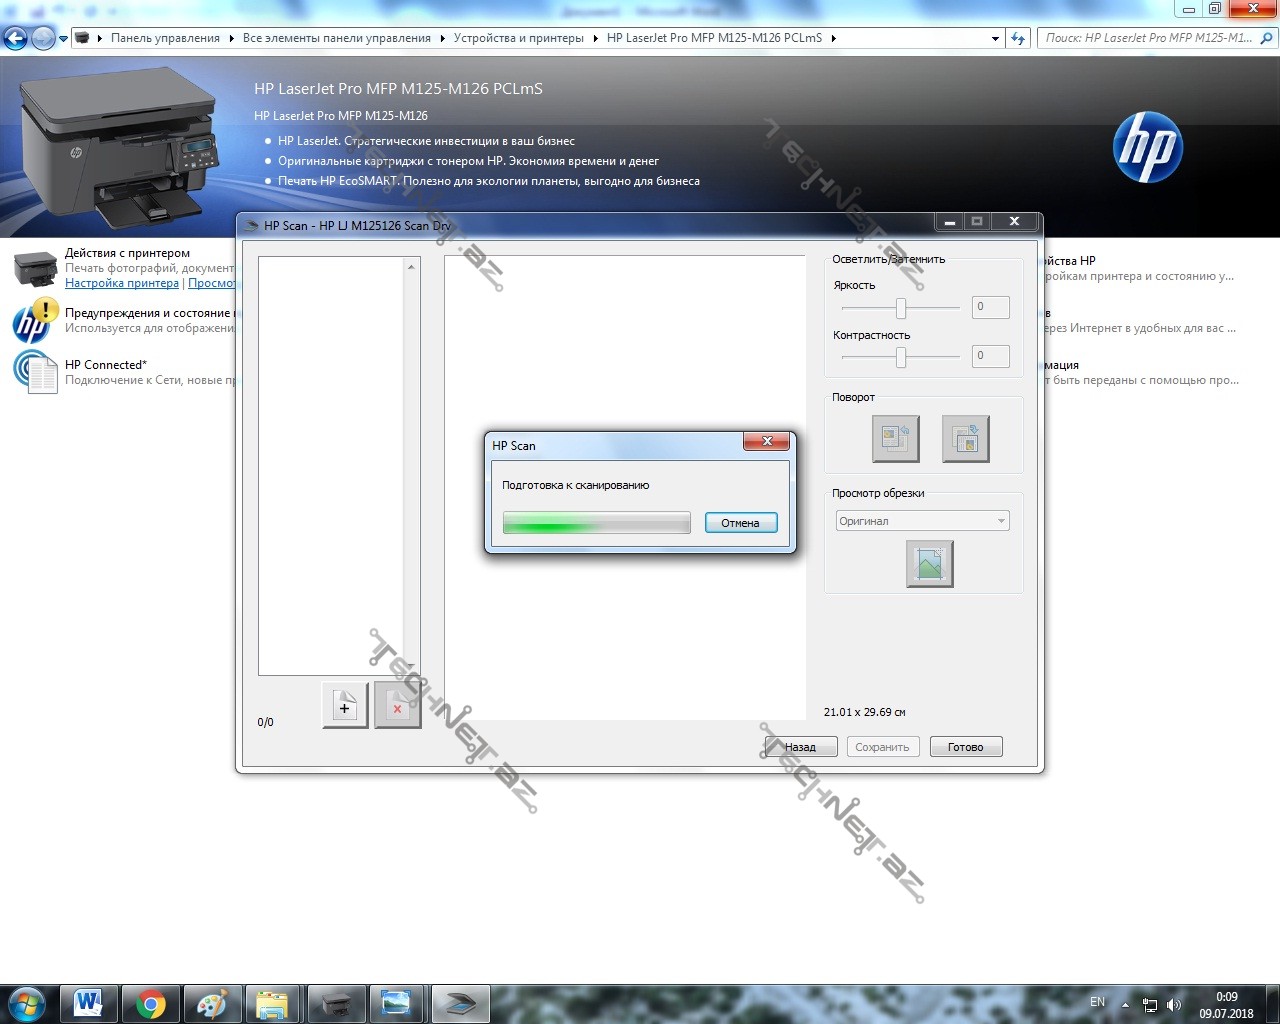This screenshot has width=1280, height=1024.
Task: Add a new scan page with plus icon
Action: [x=345, y=707]
